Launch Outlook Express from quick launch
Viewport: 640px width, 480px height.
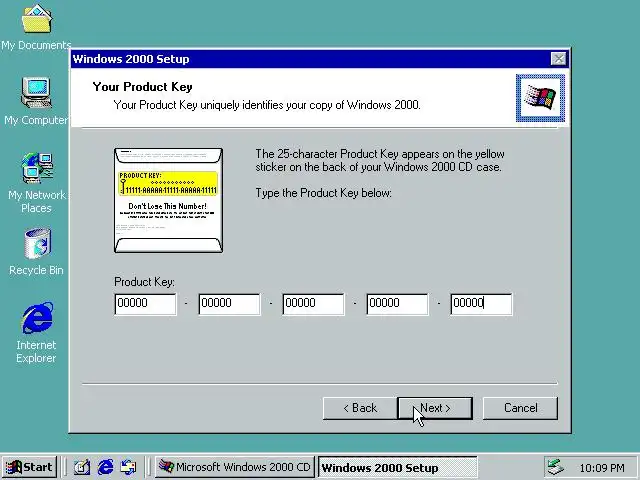tap(128, 467)
